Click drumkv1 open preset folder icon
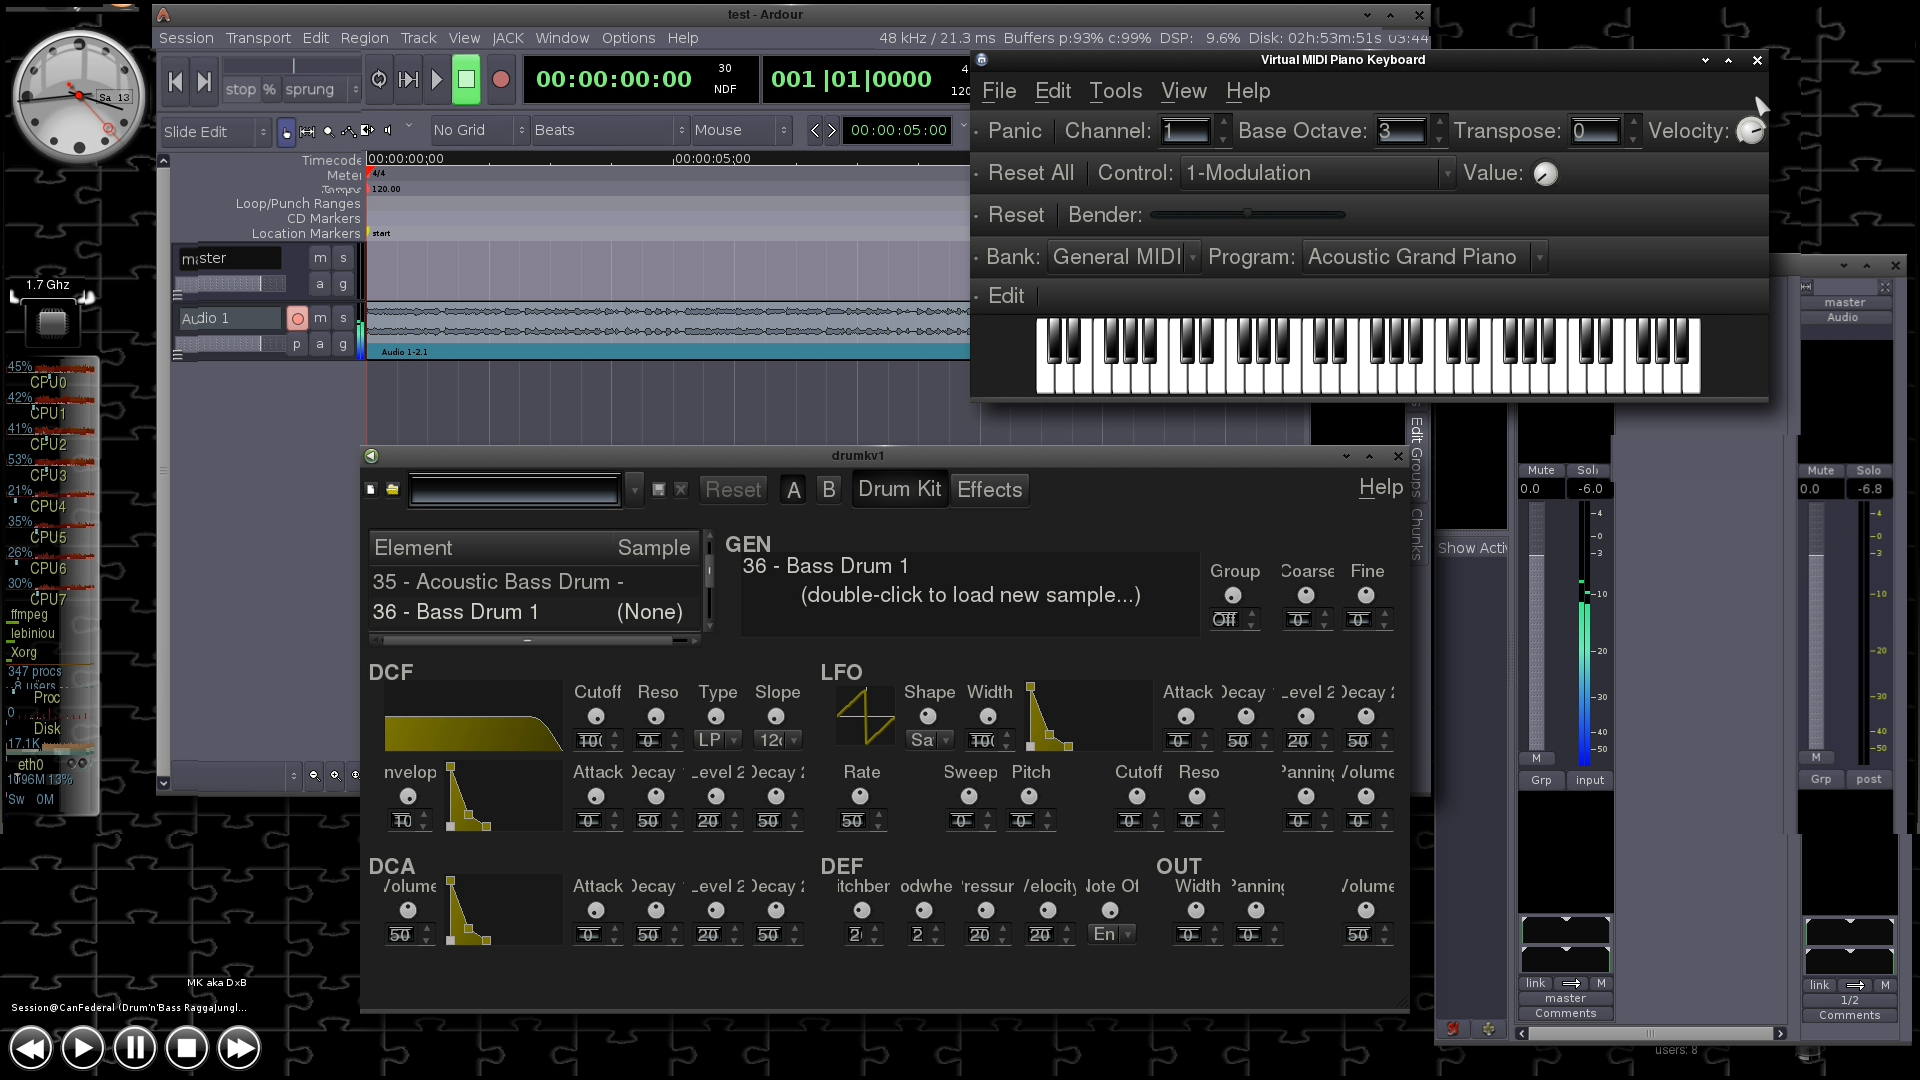 point(392,490)
